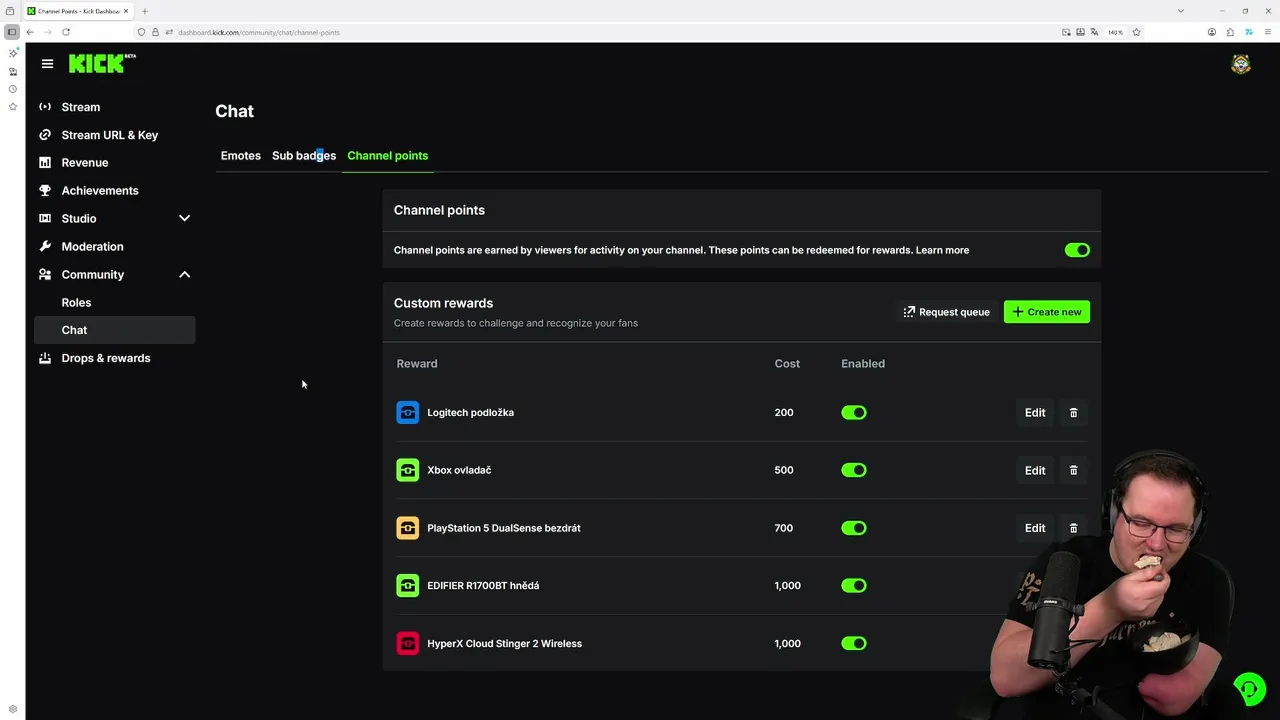Reload the page in browser
The width and height of the screenshot is (1280, 720).
tap(66, 32)
